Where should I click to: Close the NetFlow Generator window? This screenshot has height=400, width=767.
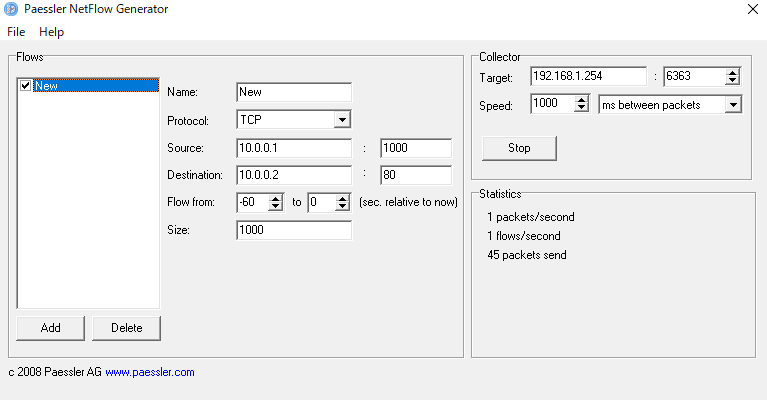click(753, 9)
